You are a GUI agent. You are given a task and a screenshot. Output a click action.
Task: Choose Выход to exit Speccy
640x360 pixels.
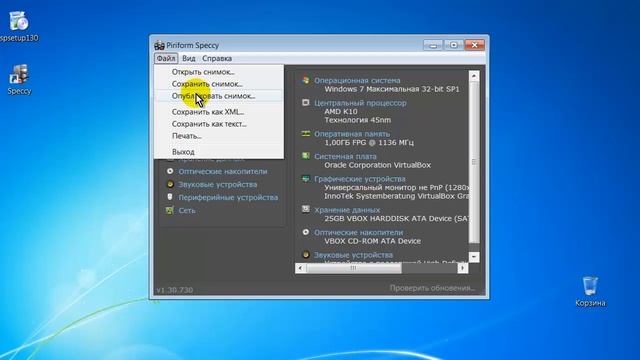[x=219, y=152]
